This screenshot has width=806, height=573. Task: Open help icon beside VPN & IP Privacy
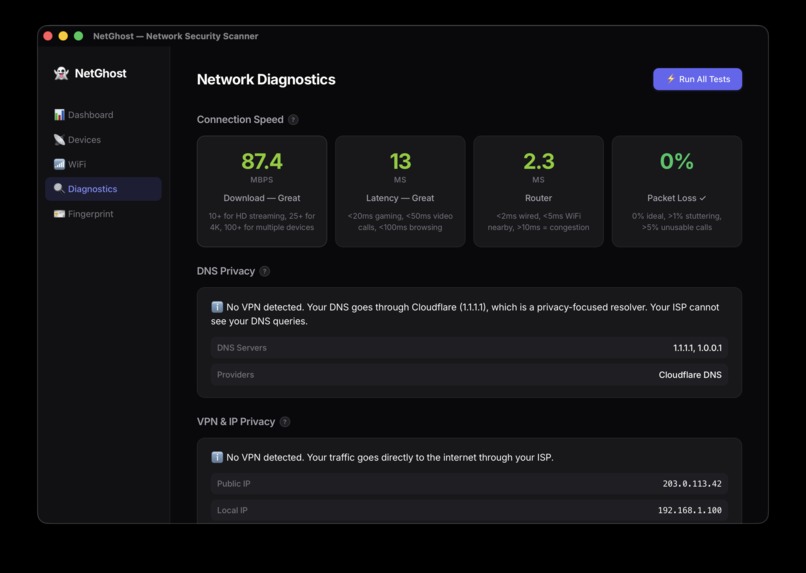(285, 422)
